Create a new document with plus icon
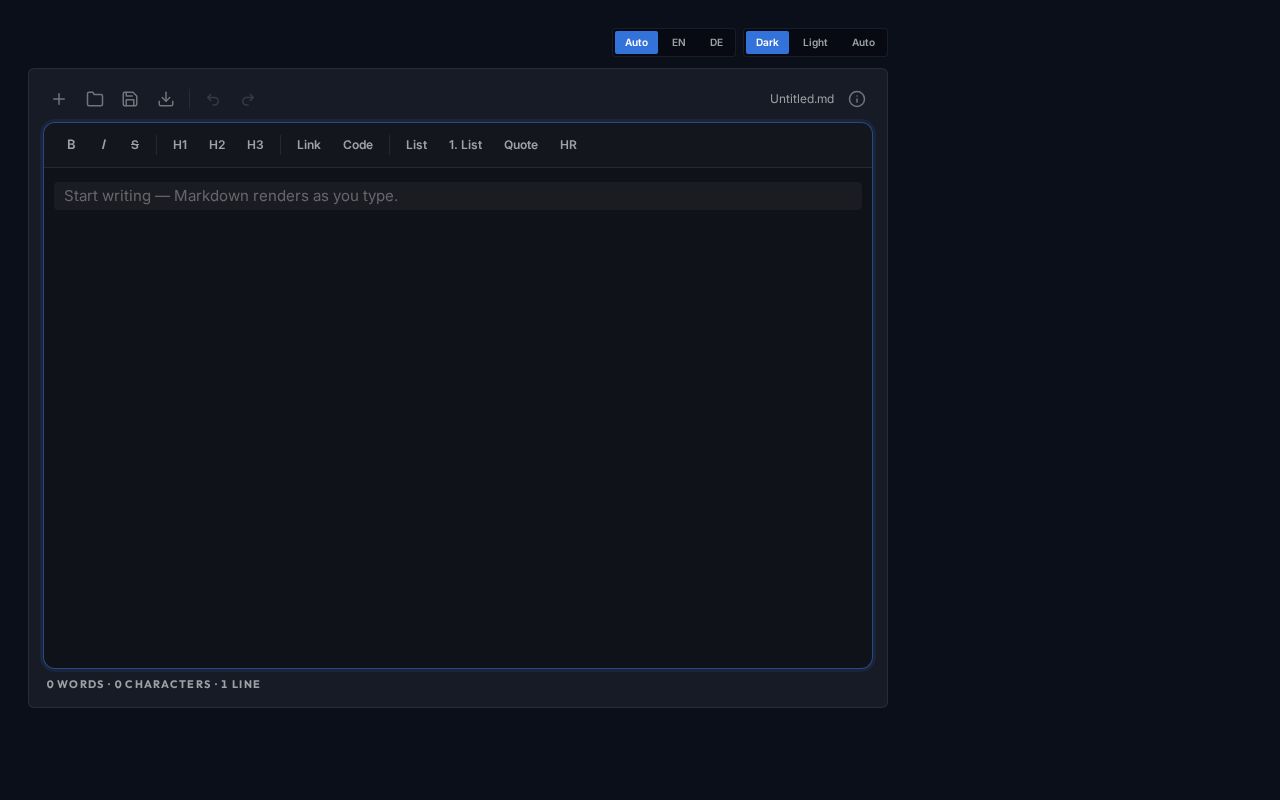1280x800 pixels. click(x=59, y=99)
